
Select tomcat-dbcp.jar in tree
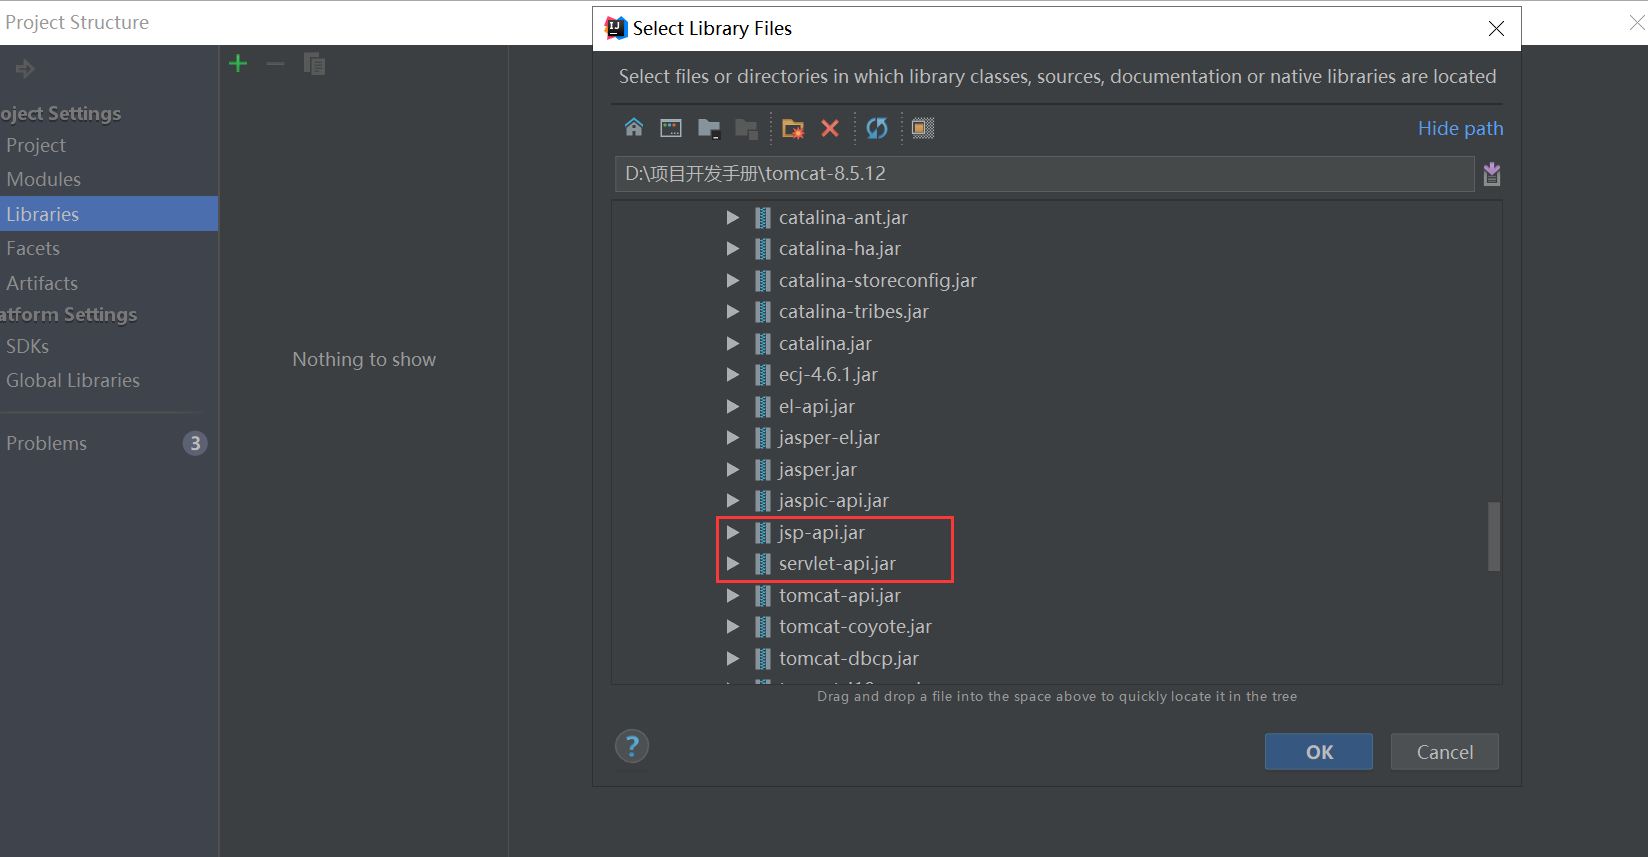point(849,659)
